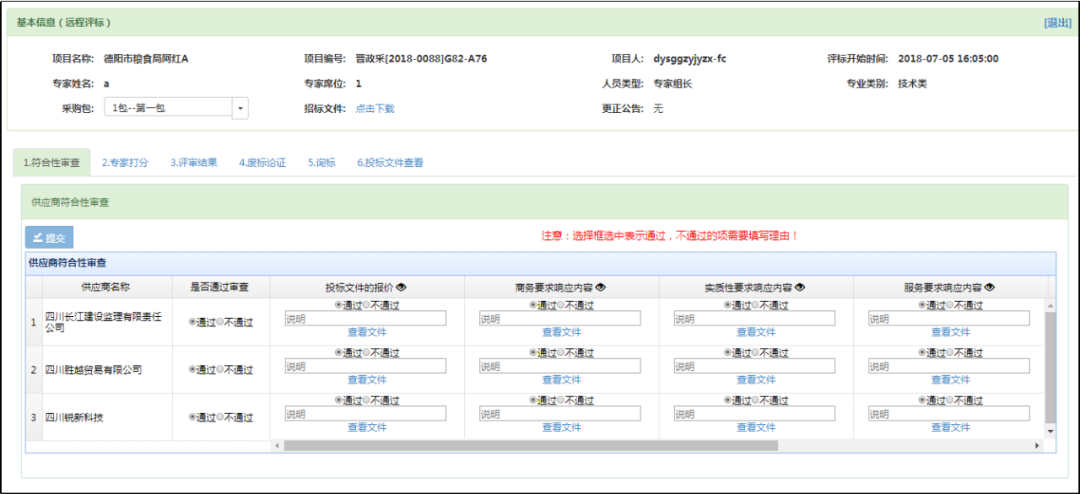Click the 采购包 combo box showing 1包--第一包
This screenshot has width=1080, height=494.
[x=168, y=108]
